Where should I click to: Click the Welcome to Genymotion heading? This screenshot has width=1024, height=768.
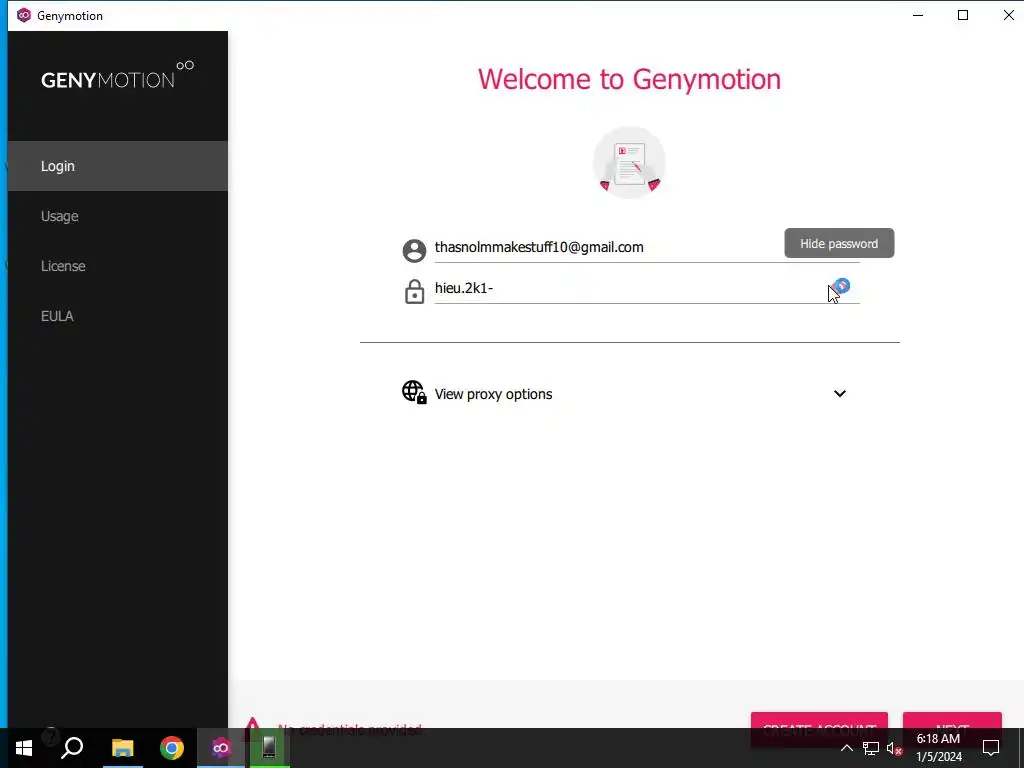(x=629, y=79)
